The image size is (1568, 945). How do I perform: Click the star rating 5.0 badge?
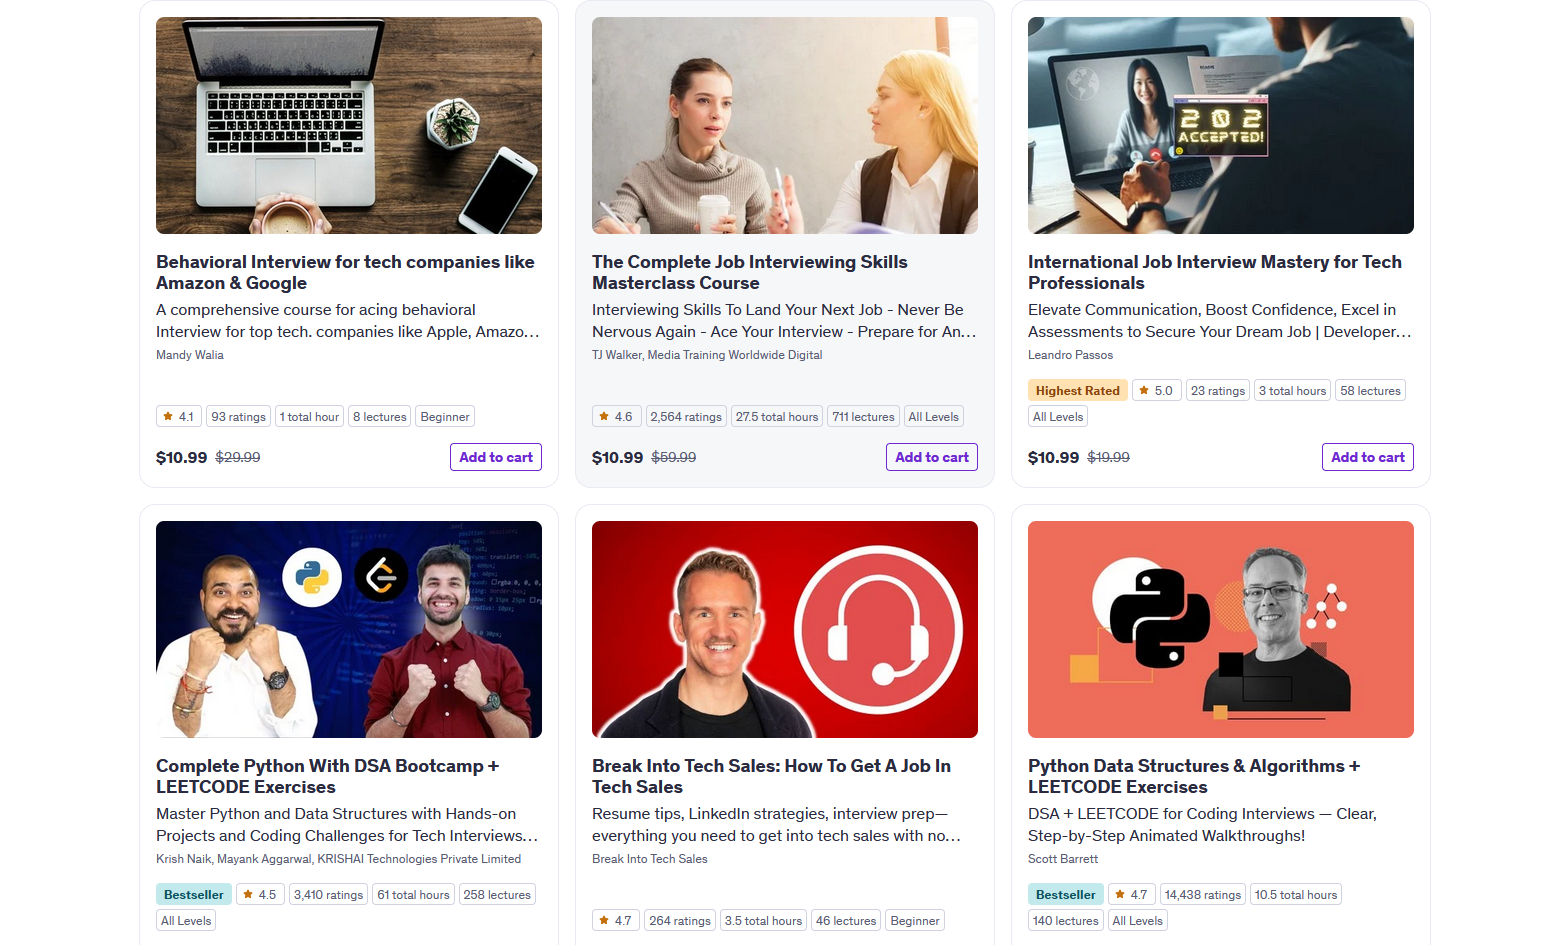pyautogui.click(x=1157, y=391)
